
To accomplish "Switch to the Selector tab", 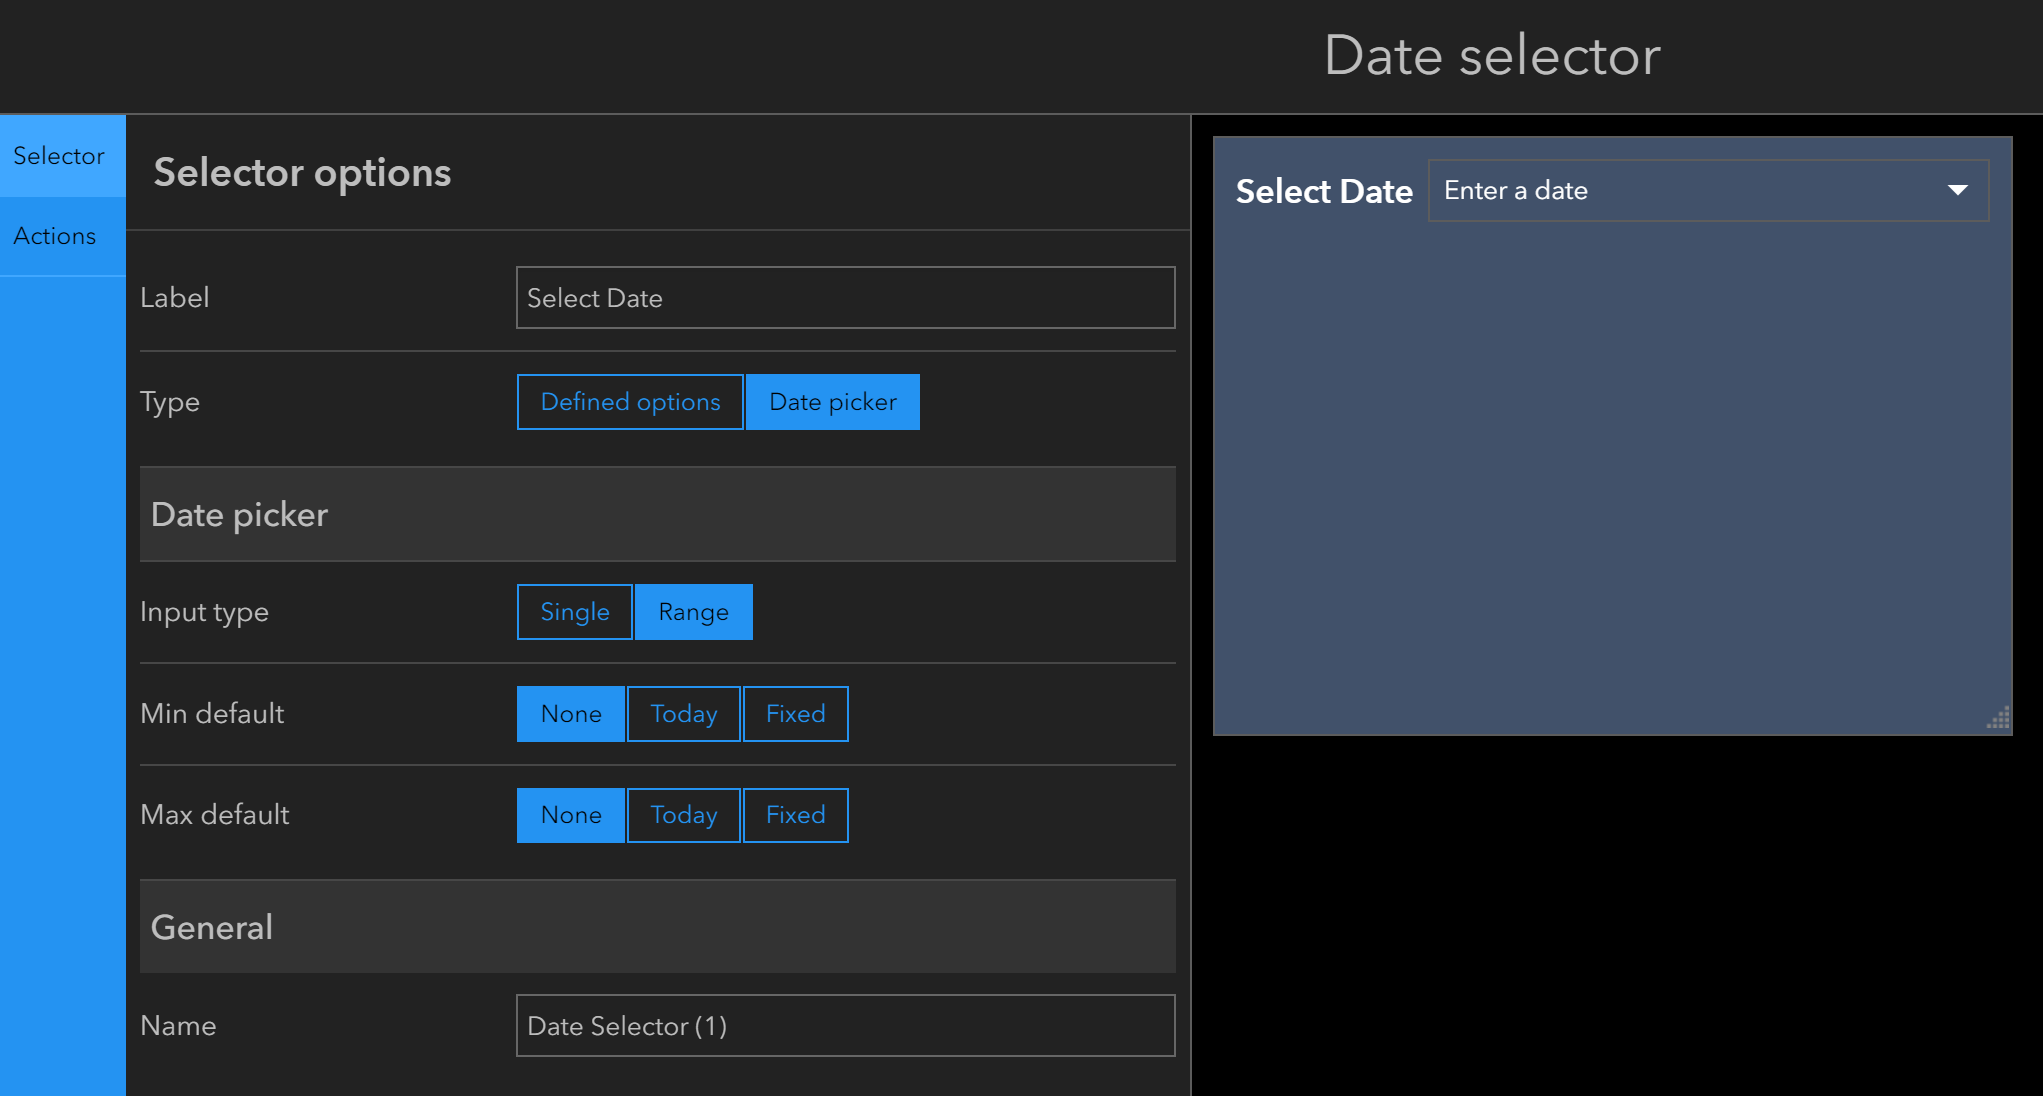I will (x=60, y=156).
